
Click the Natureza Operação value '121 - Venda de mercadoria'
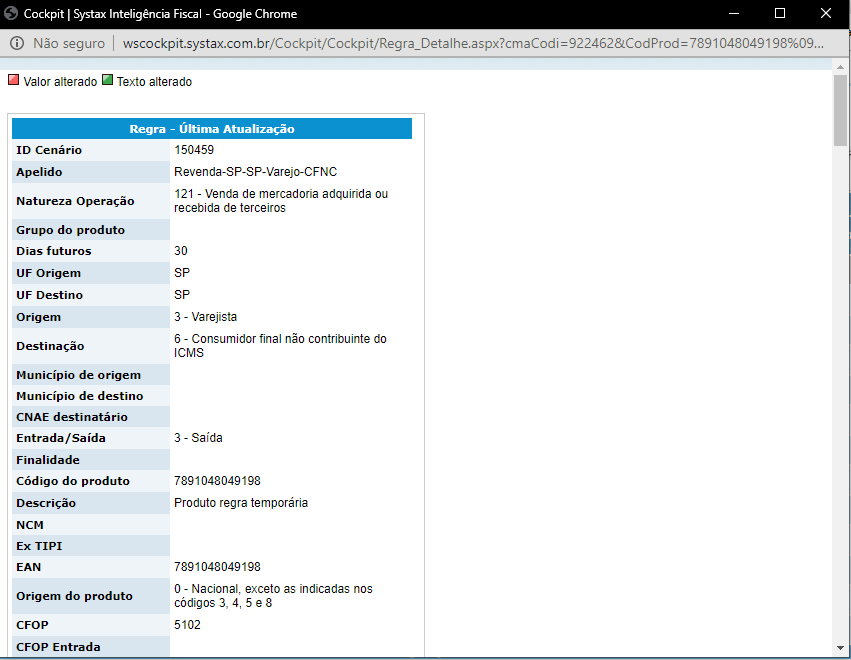pyautogui.click(x=281, y=201)
